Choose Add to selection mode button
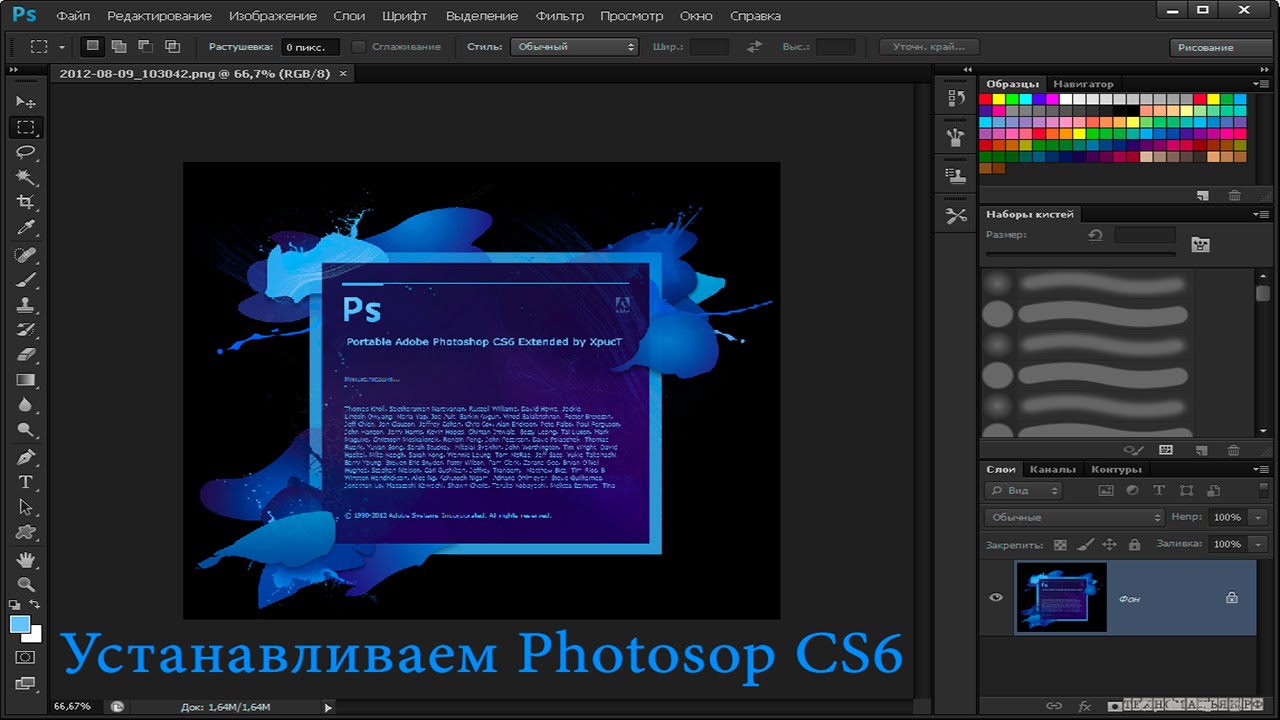The height and width of the screenshot is (720, 1280). (x=119, y=47)
